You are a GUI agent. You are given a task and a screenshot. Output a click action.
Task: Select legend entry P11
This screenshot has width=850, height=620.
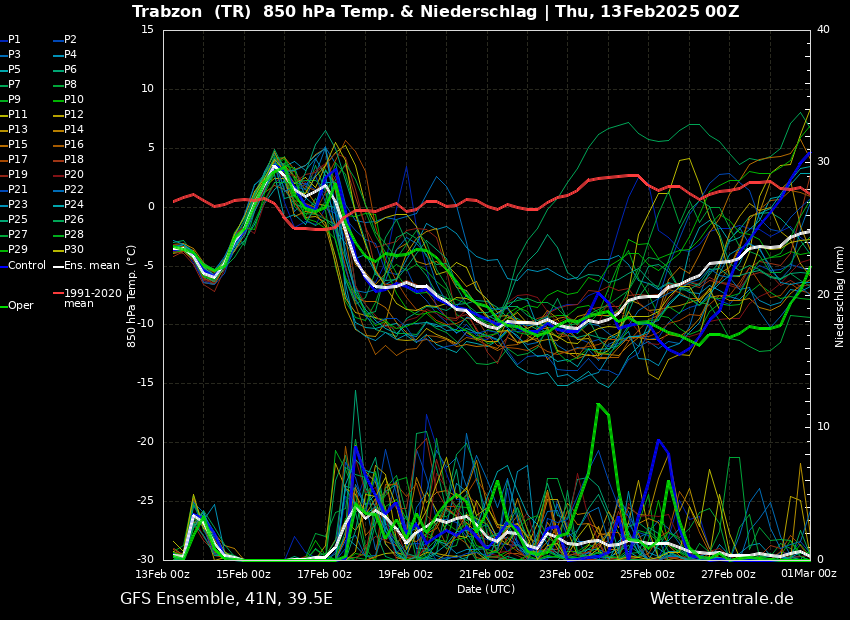click(x=17, y=114)
